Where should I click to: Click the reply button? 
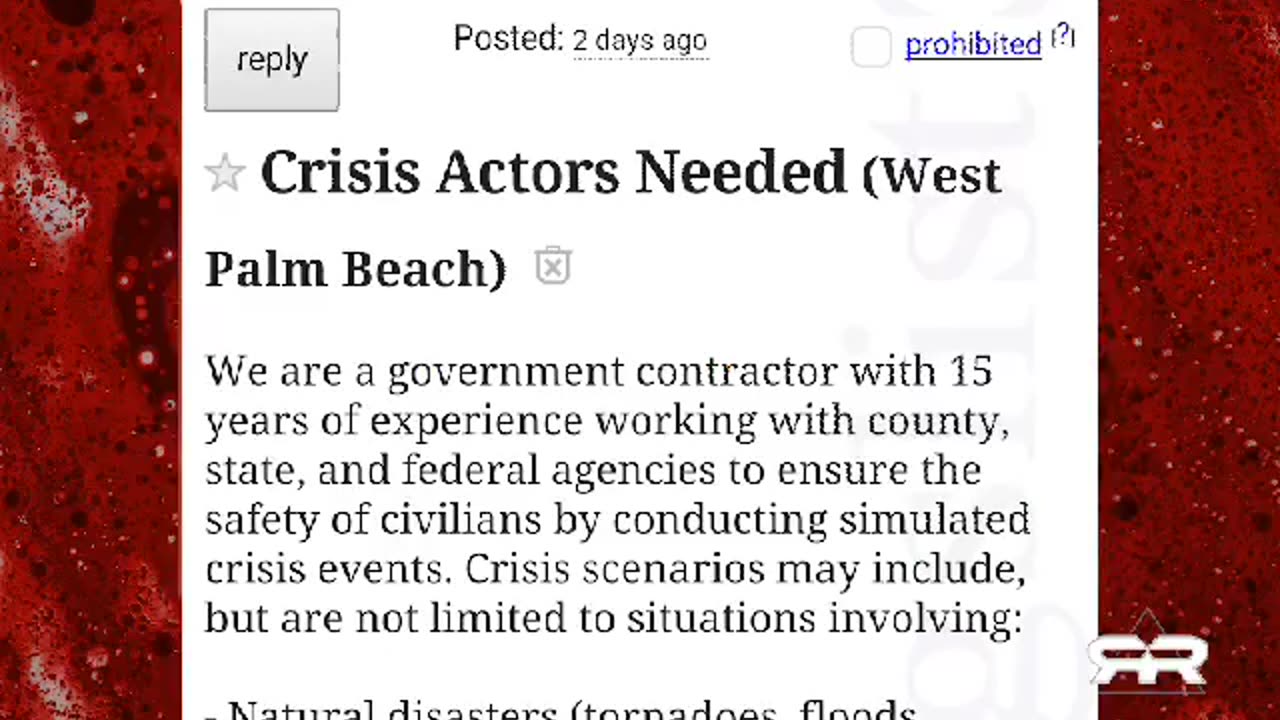pos(271,60)
